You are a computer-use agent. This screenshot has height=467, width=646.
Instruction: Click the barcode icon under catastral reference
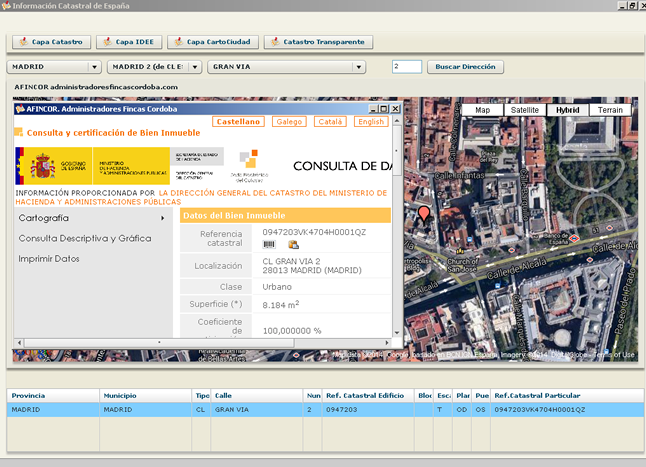269,245
